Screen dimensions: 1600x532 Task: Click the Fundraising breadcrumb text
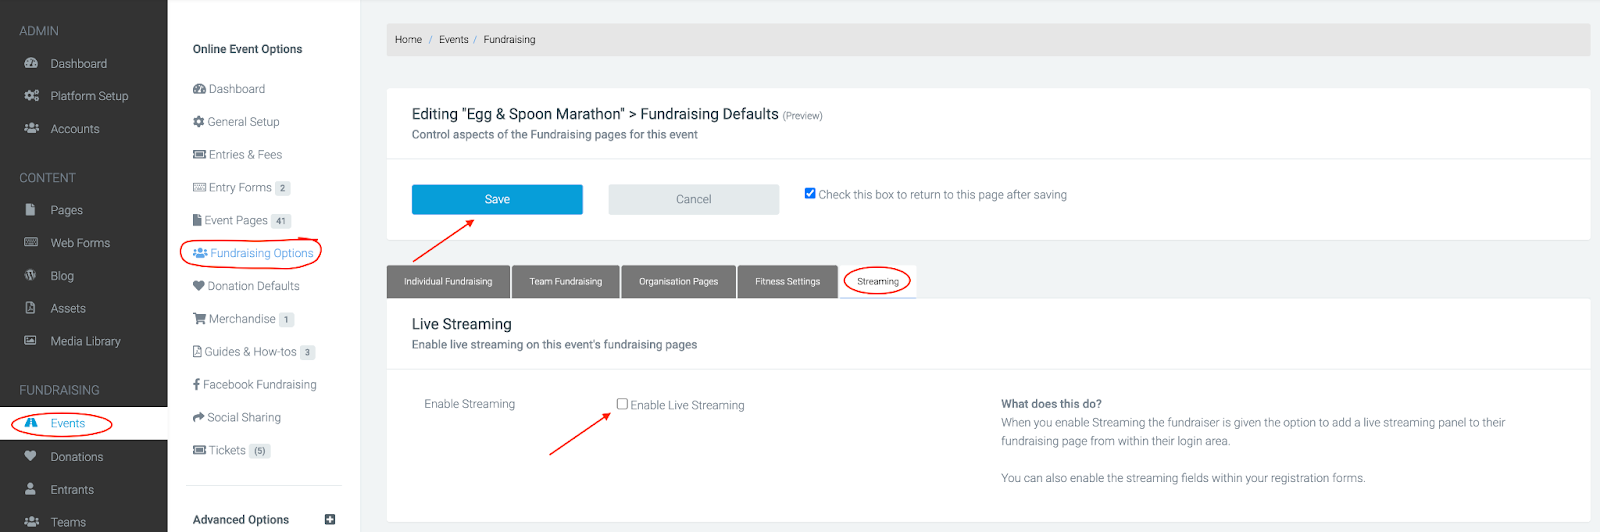click(509, 39)
